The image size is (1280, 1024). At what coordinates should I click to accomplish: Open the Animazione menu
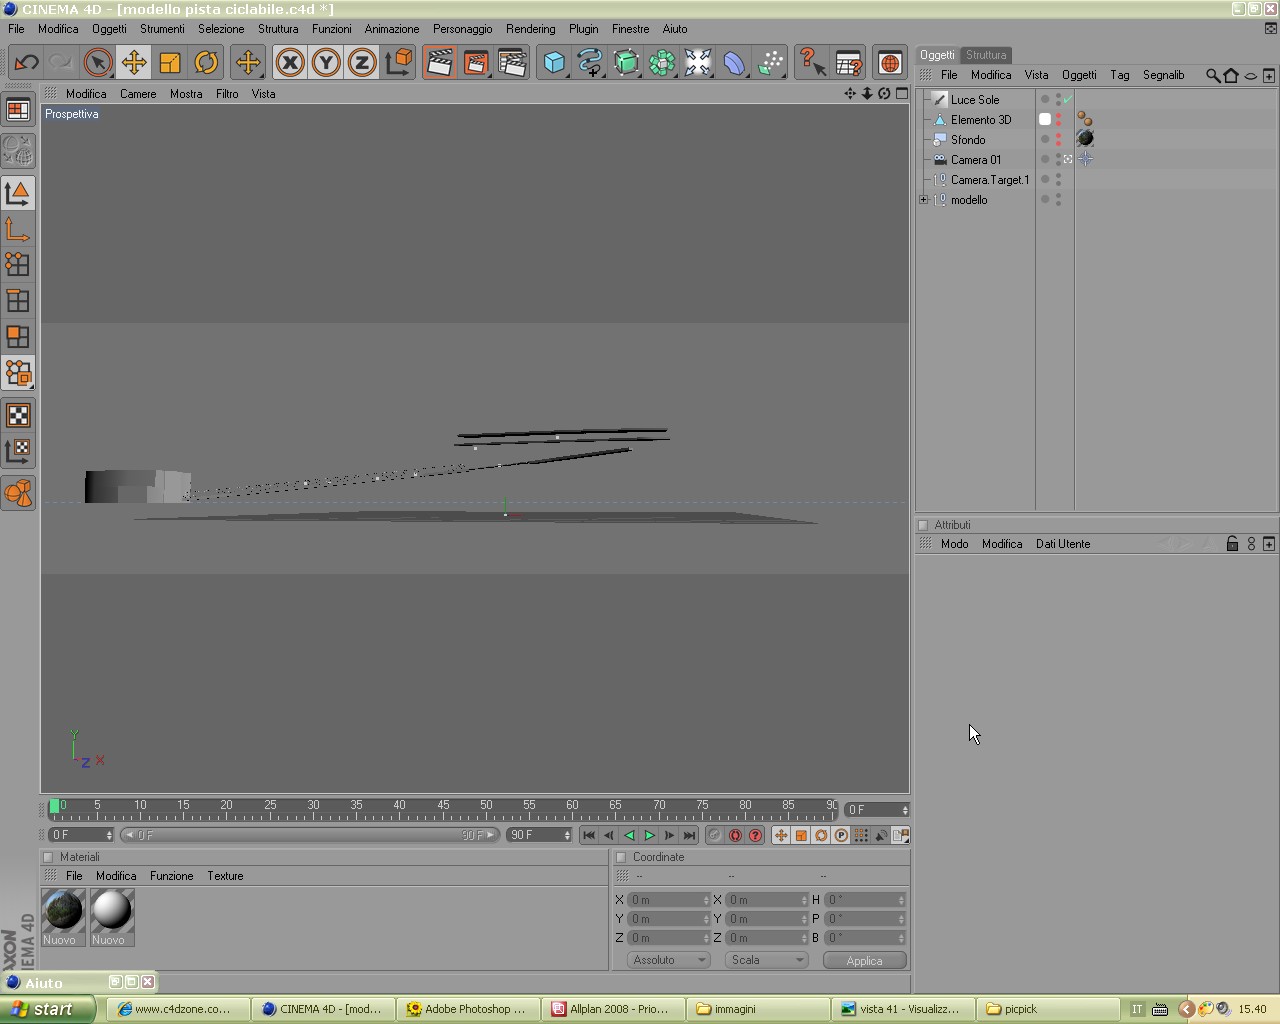click(392, 29)
